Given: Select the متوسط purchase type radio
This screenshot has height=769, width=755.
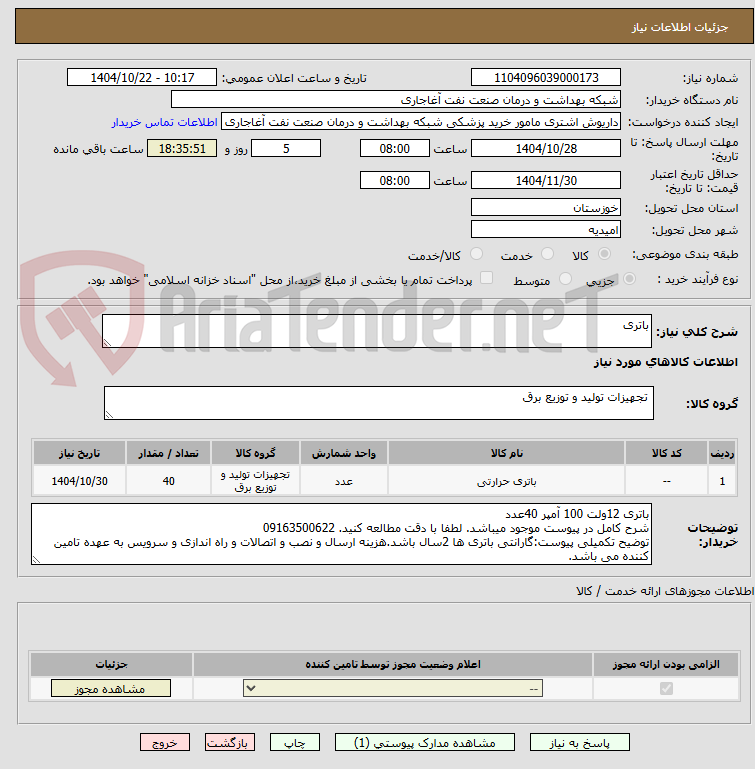Looking at the screenshot, I should coord(565,279).
